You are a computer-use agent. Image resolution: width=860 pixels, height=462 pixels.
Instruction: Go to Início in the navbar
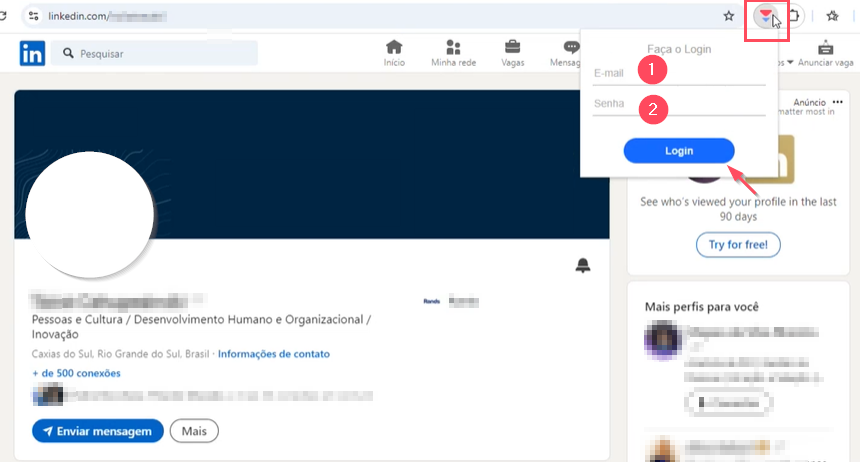[x=394, y=53]
